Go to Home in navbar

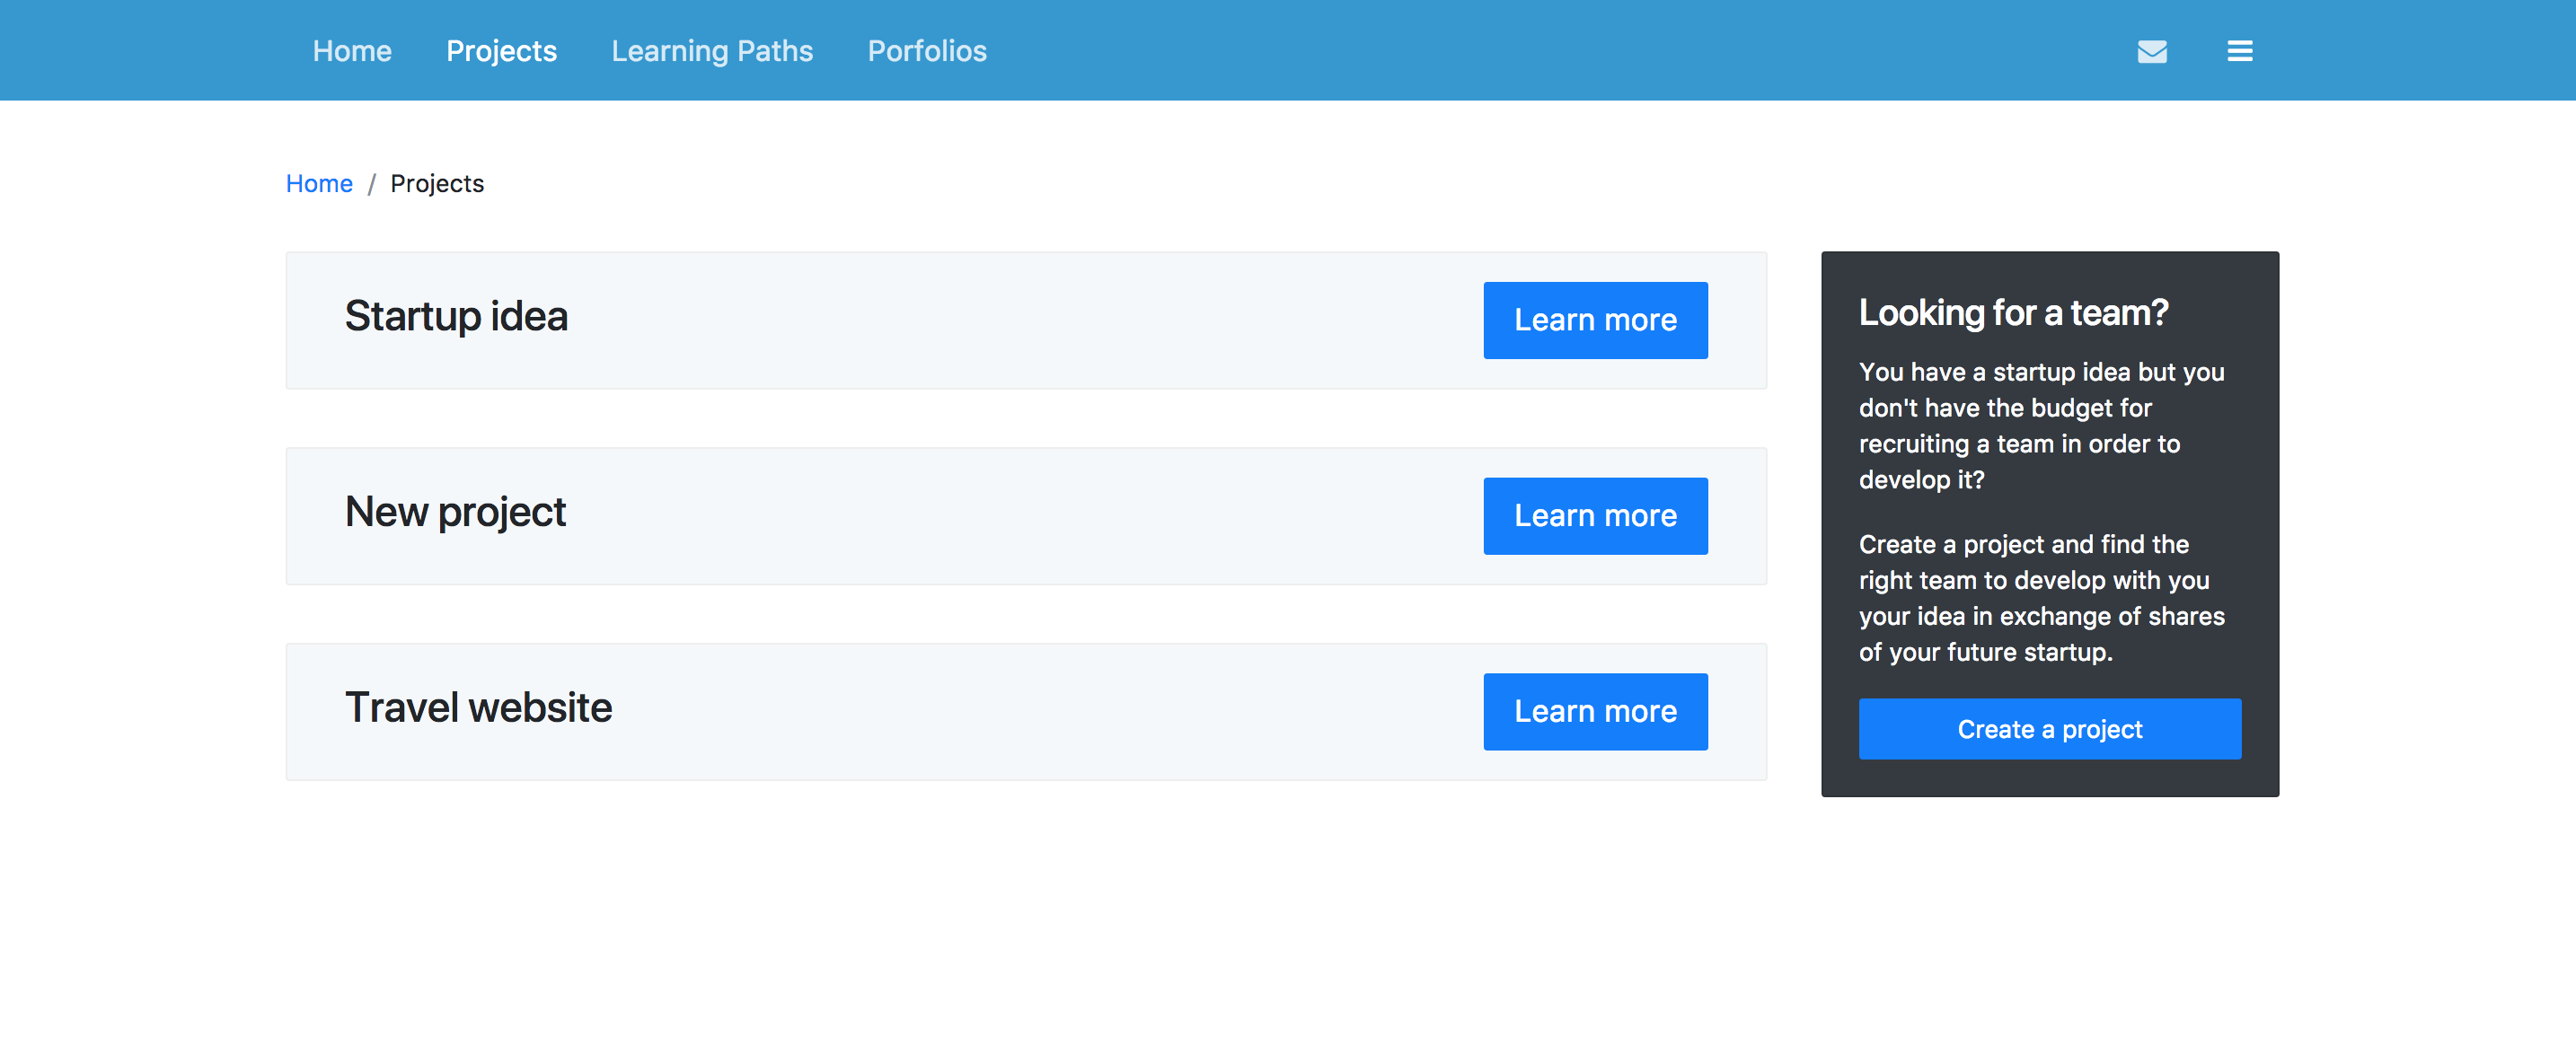(352, 51)
